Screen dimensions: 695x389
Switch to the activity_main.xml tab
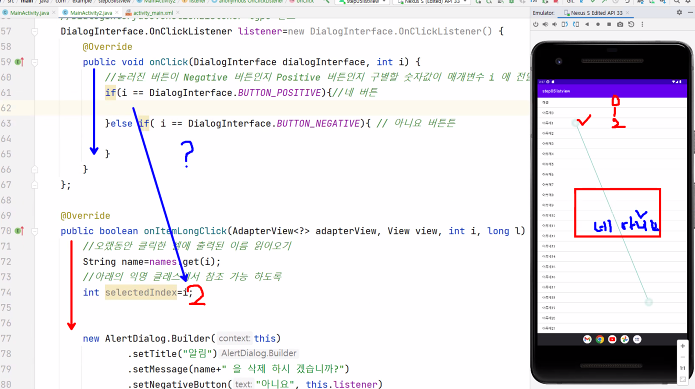(153, 13)
